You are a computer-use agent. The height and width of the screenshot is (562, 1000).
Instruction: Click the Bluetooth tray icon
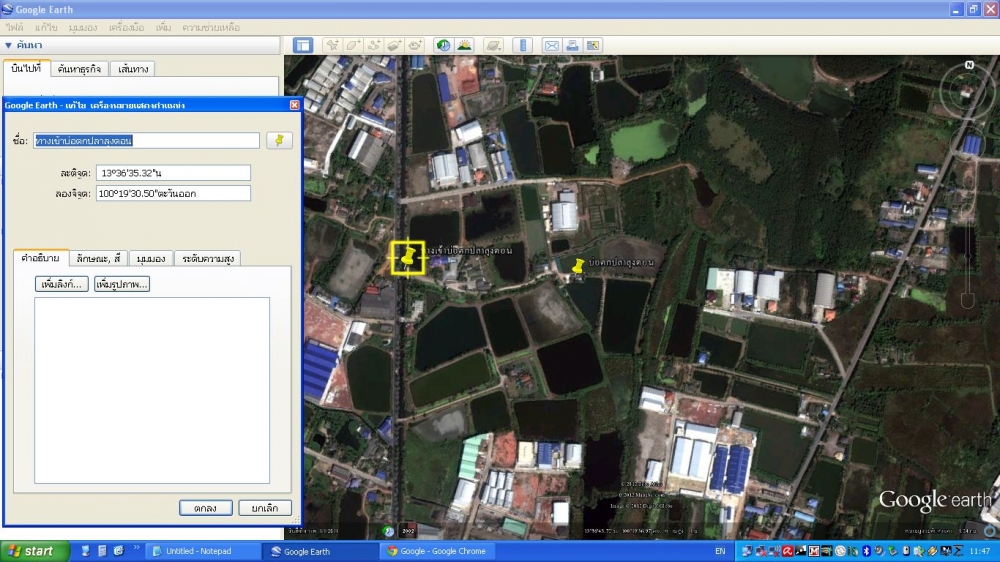click(866, 551)
